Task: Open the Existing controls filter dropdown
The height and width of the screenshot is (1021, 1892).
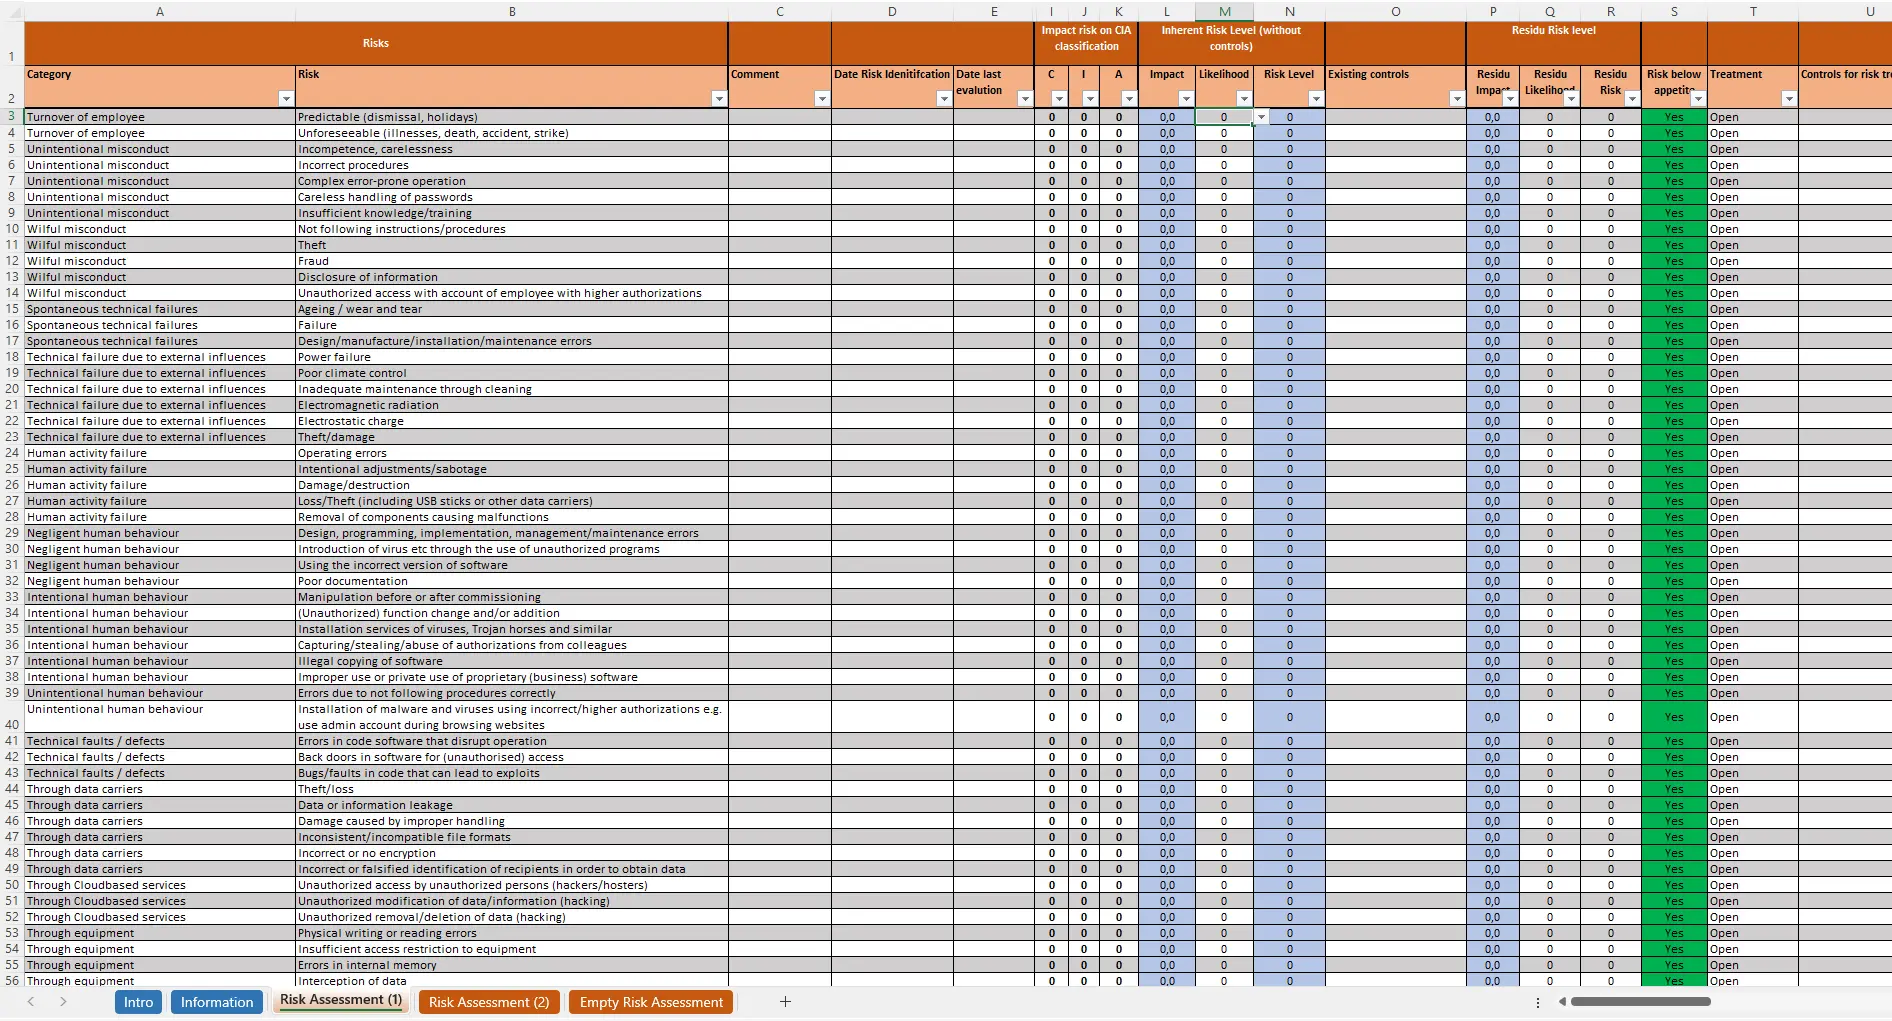Action: tap(1458, 99)
